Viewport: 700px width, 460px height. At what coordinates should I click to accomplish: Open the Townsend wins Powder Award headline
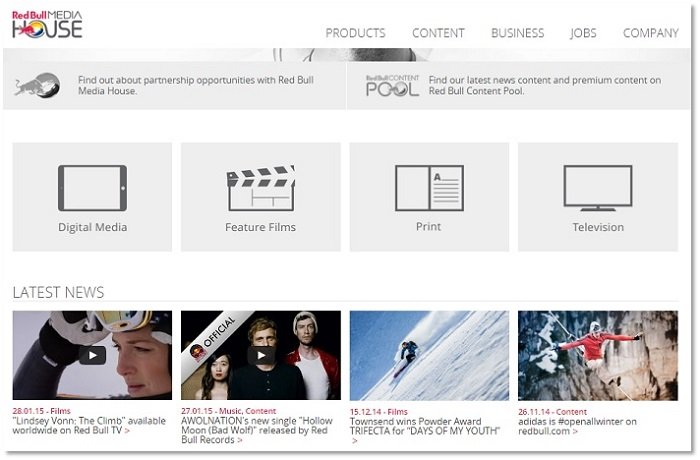tap(425, 427)
